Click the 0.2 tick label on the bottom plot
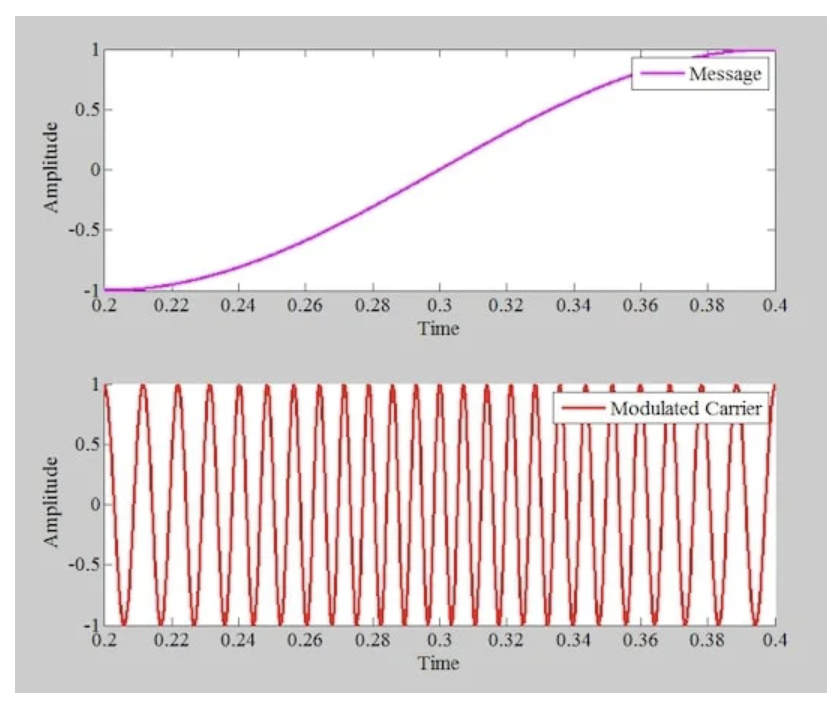The height and width of the screenshot is (708, 831). pos(104,640)
